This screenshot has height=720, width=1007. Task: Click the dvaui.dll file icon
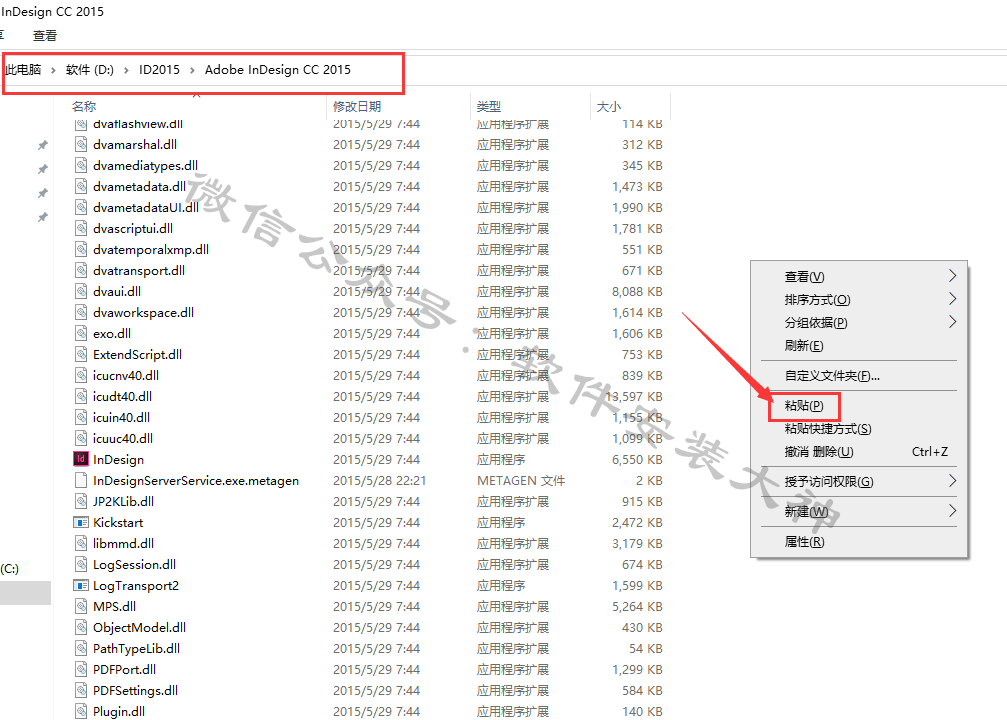(x=81, y=291)
